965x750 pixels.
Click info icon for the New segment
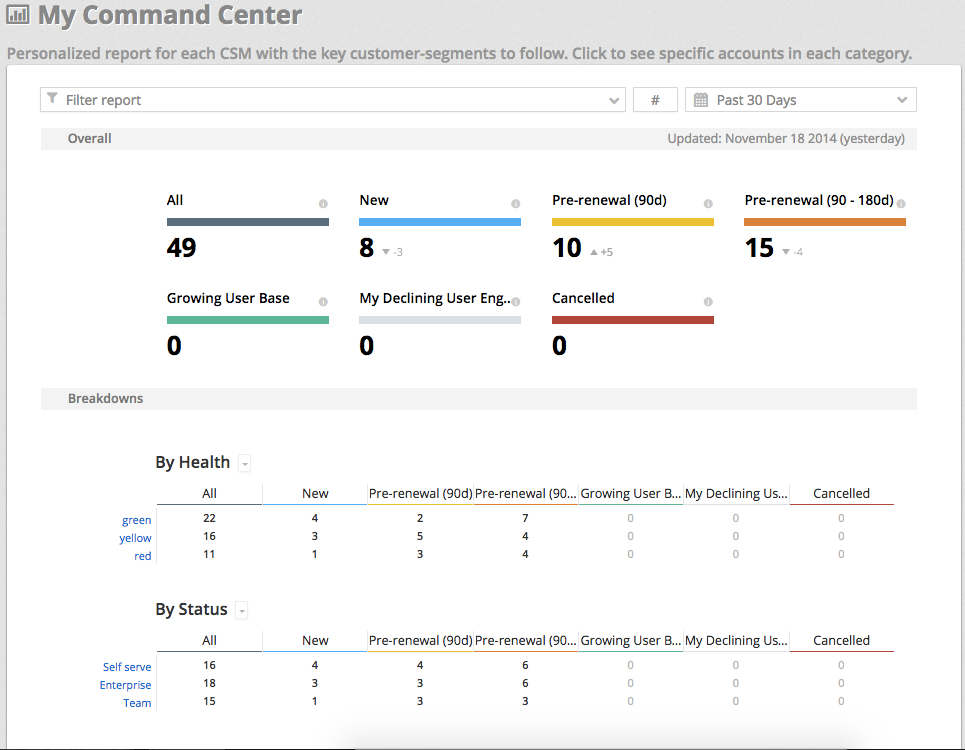[516, 204]
